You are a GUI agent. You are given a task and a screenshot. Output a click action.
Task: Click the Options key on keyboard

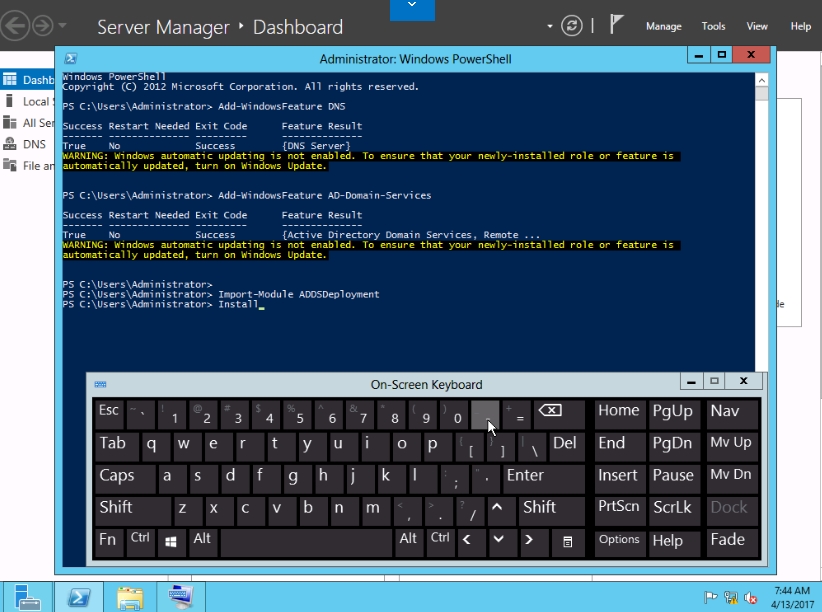619,542
